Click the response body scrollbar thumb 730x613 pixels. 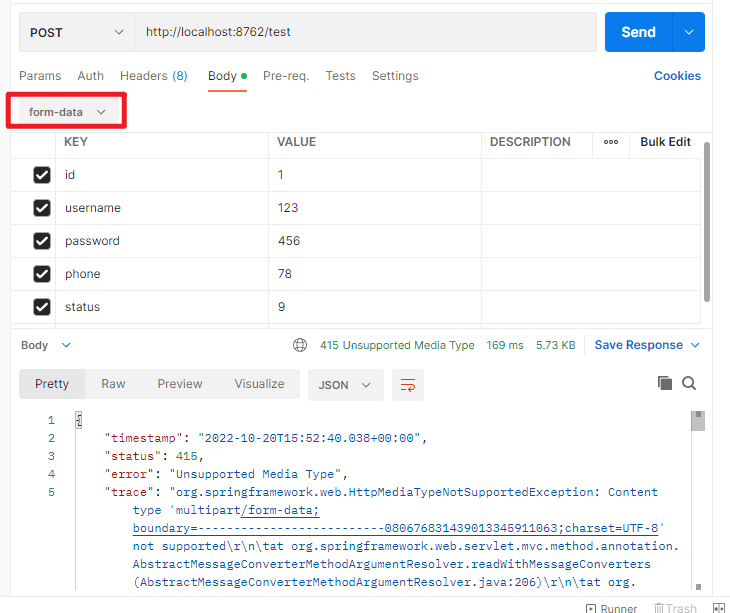coord(698,421)
